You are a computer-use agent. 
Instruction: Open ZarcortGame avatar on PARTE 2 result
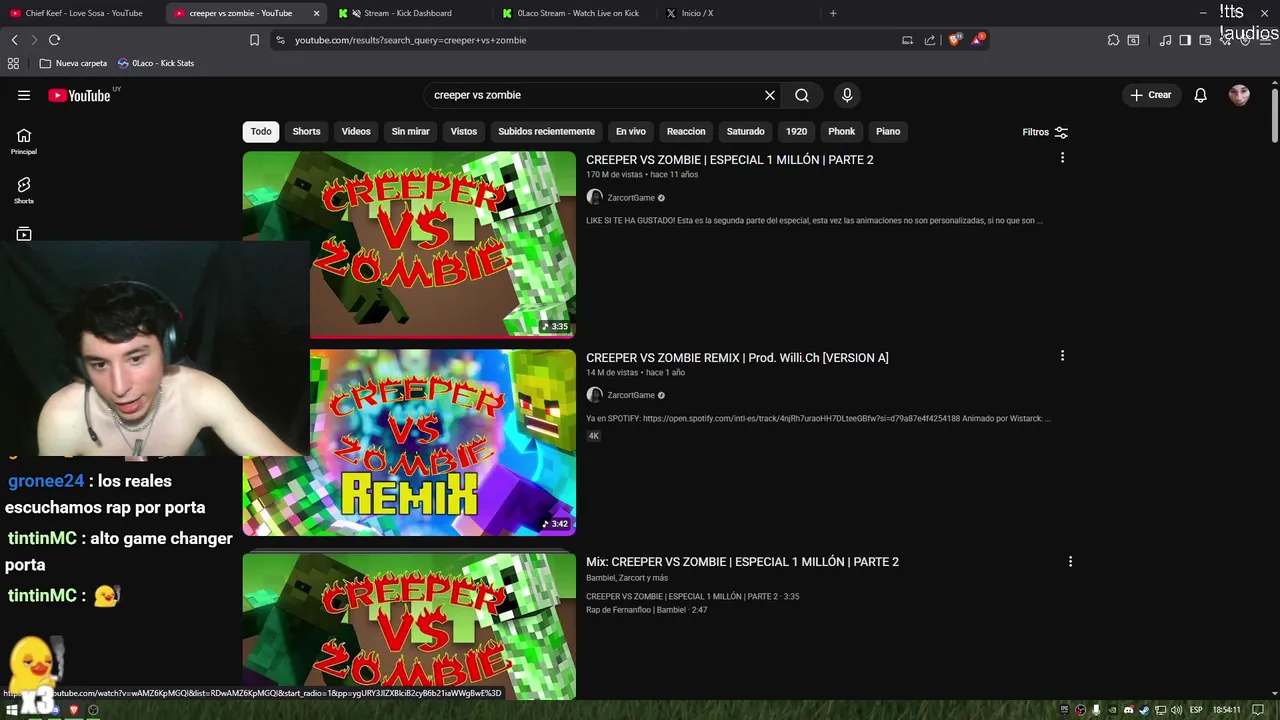(x=594, y=198)
